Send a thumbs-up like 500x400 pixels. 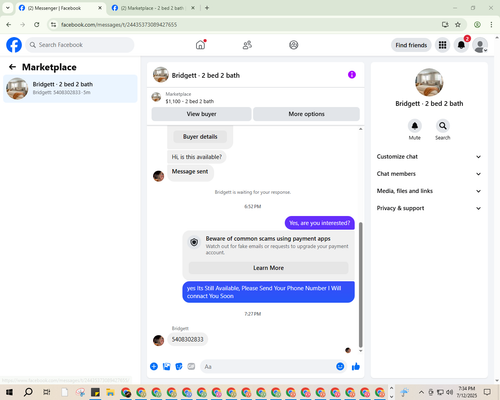pos(356,367)
